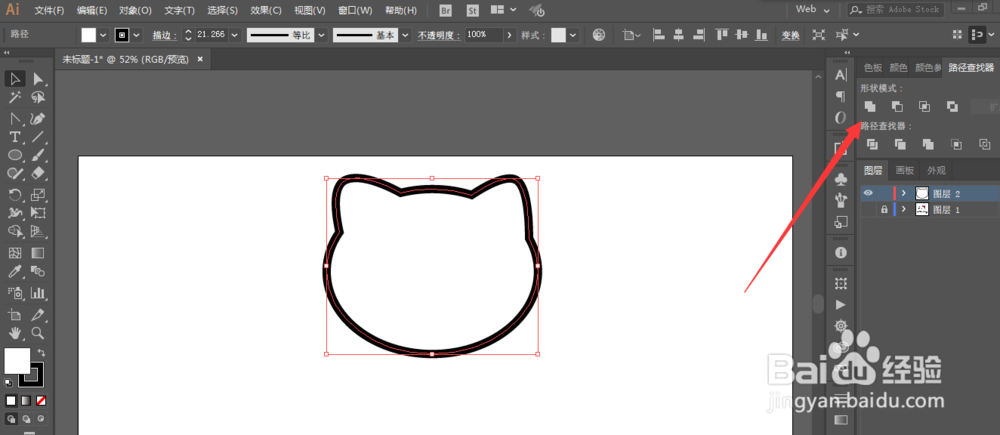Click the 变换 transform link
Image resolution: width=1000 pixels, height=435 pixels.
(791, 36)
